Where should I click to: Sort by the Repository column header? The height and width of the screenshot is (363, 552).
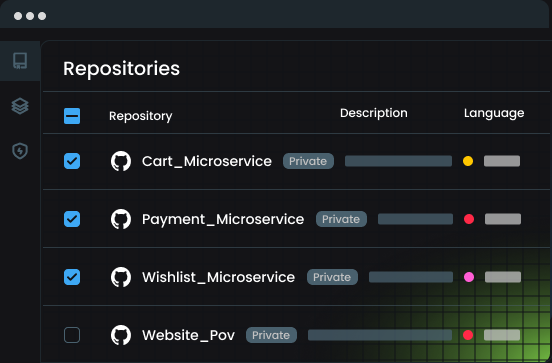tap(141, 116)
